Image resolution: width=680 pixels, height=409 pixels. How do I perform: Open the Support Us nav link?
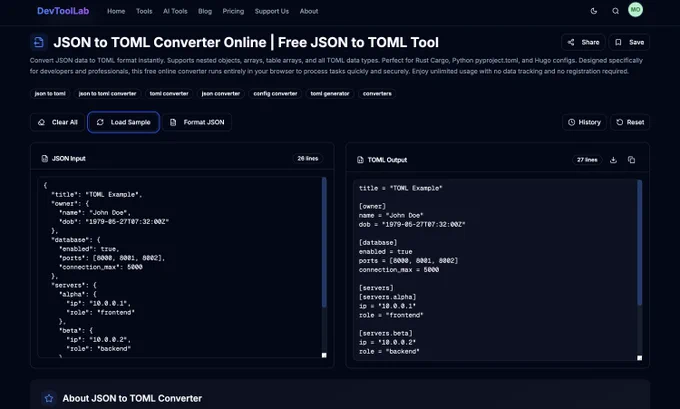coord(272,11)
